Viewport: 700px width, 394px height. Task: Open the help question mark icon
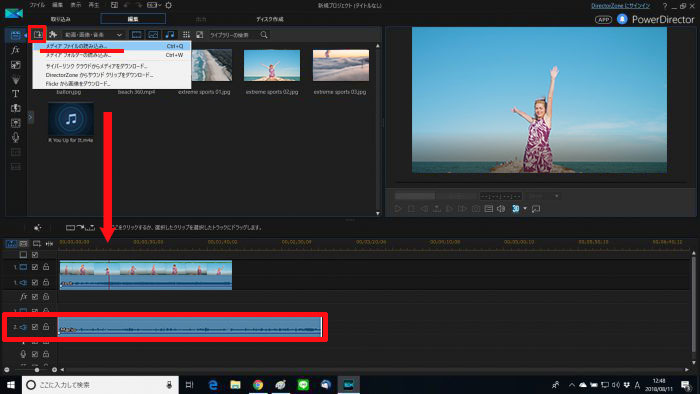[x=665, y=6]
